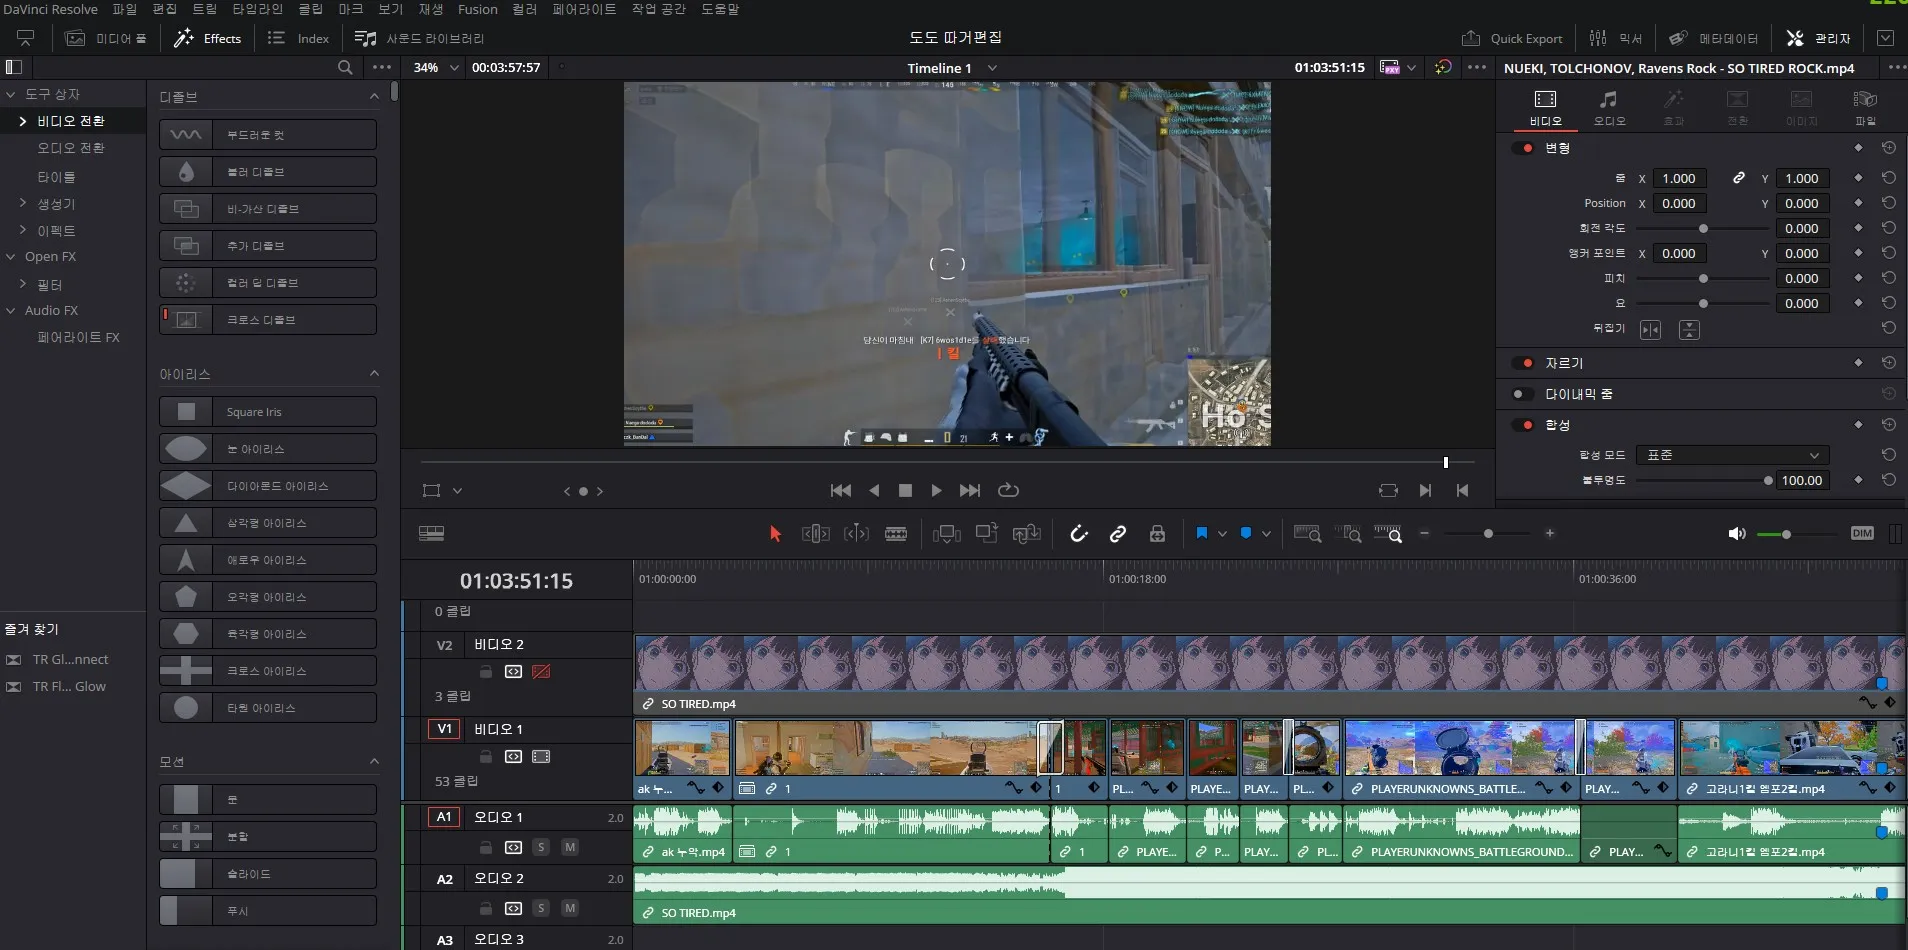This screenshot has width=1908, height=950.
Task: Activate the Trim Edit Mode tool
Action: pos(816,534)
